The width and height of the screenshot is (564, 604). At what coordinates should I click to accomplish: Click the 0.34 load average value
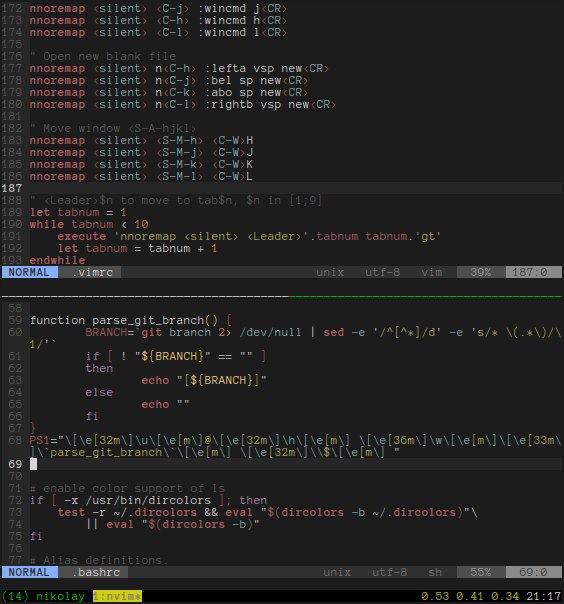(x=505, y=596)
